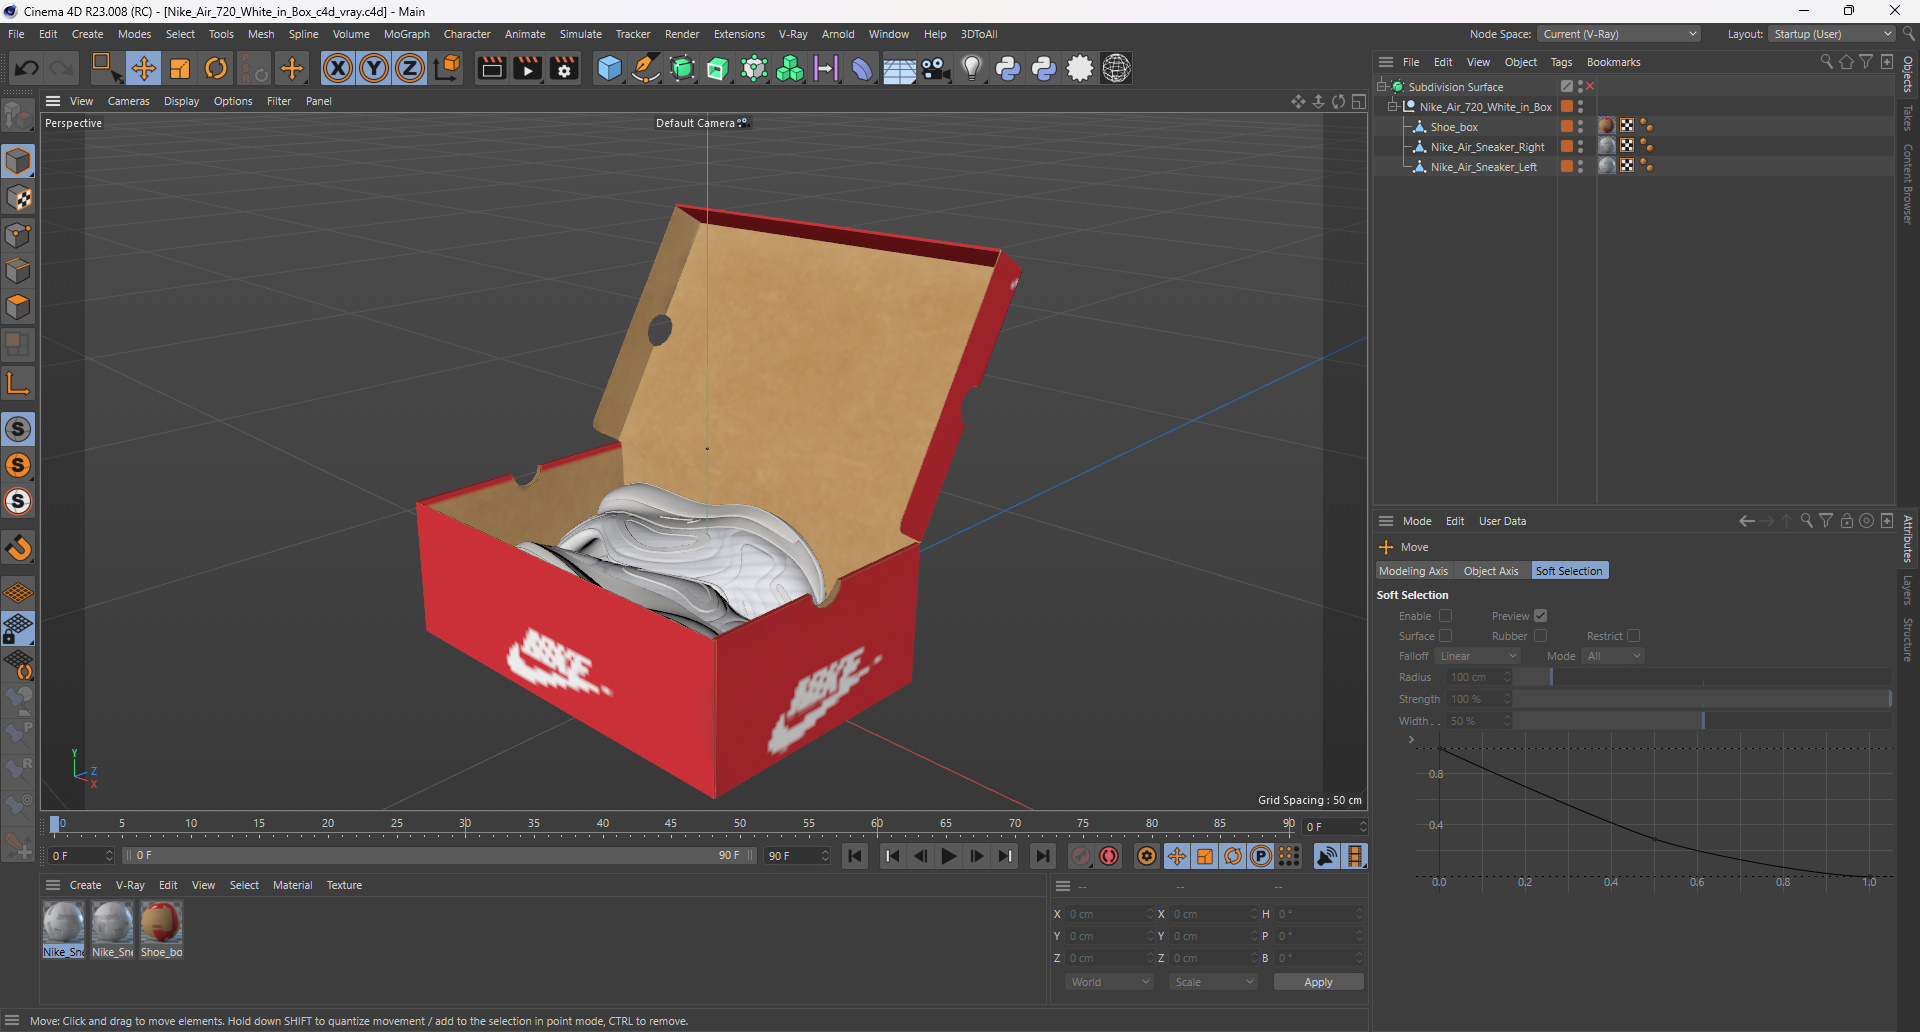Collapse the Nike_Air_720_White_in_Box node
The height and width of the screenshot is (1032, 1920).
pos(1393,107)
